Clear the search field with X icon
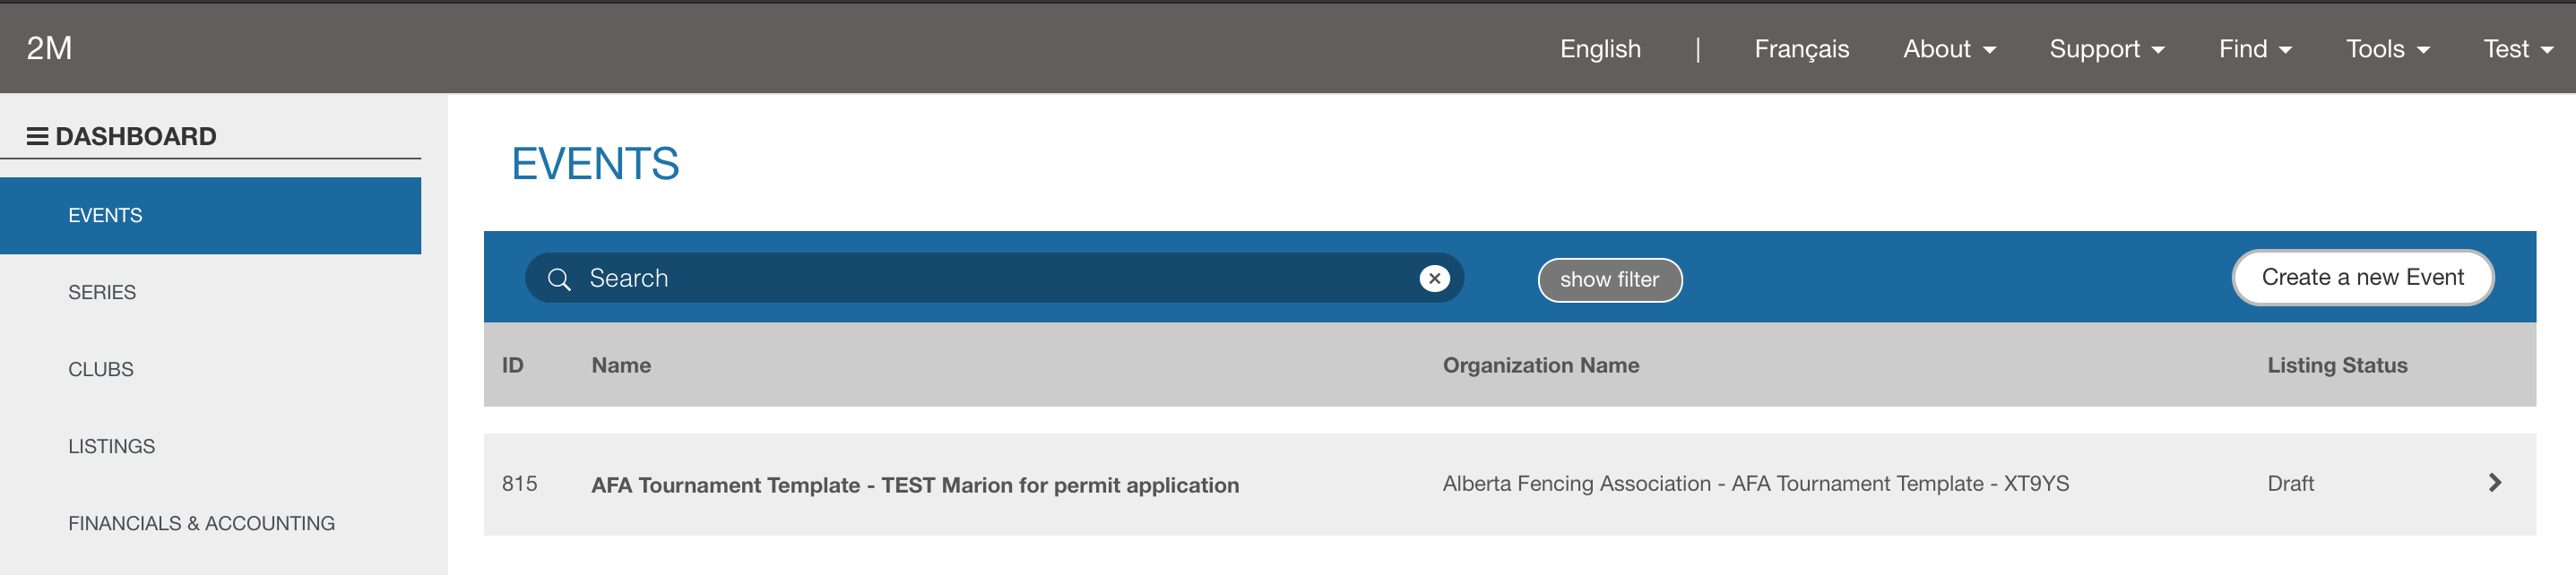Screen dimensions: 2576x575 pyautogui.click(x=1434, y=279)
